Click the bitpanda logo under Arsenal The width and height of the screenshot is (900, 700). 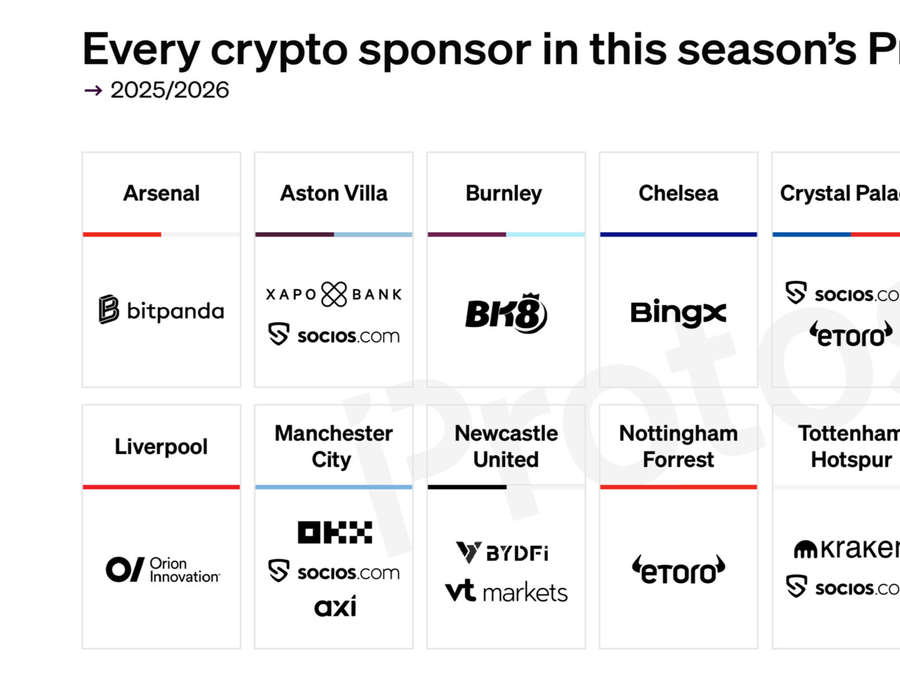click(161, 310)
